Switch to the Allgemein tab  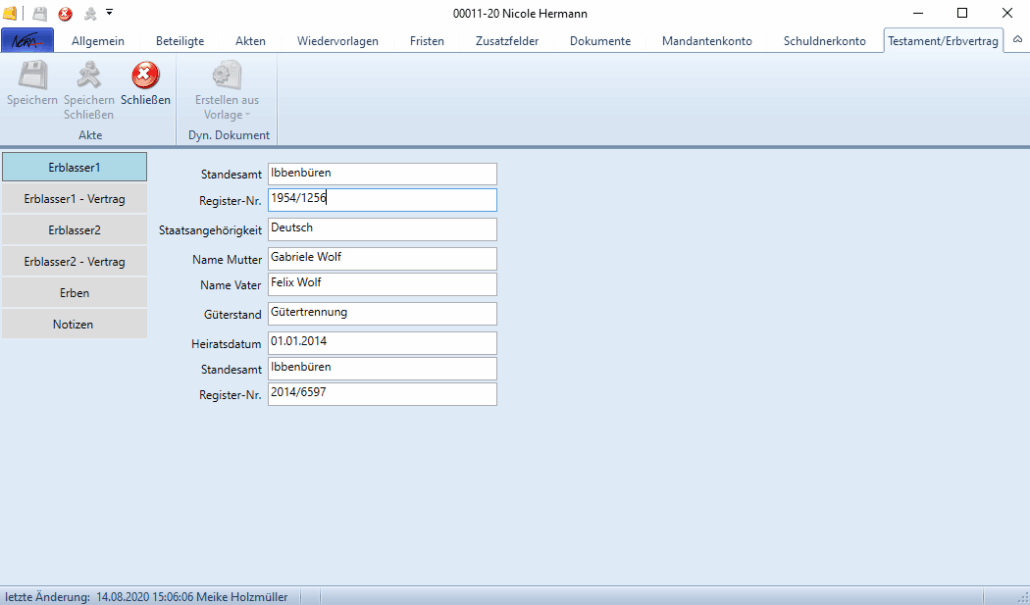point(98,41)
